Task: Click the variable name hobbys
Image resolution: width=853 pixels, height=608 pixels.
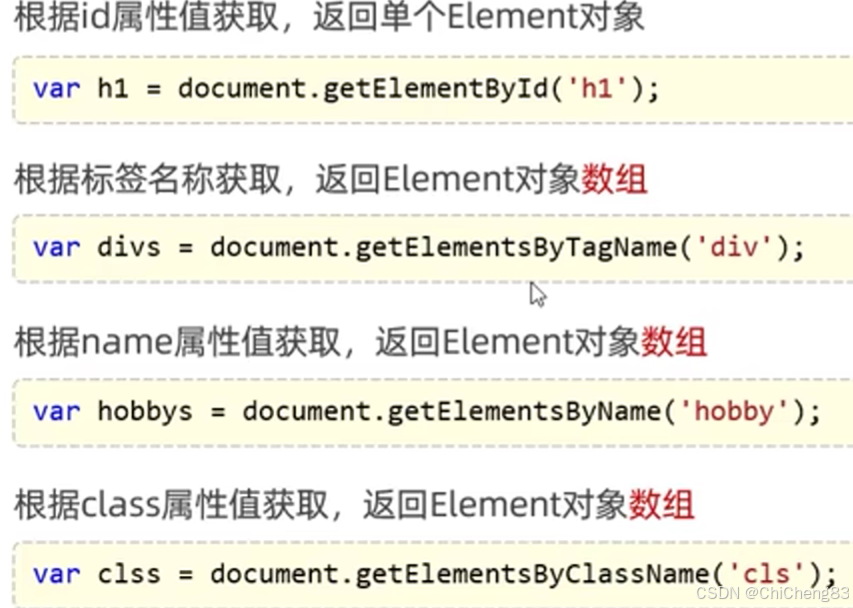Action: (x=145, y=411)
